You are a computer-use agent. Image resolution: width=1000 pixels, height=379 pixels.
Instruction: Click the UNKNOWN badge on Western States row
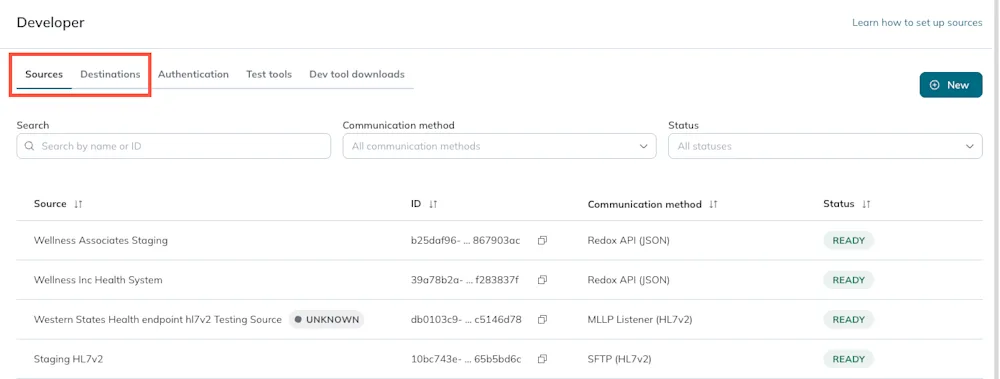click(327, 320)
